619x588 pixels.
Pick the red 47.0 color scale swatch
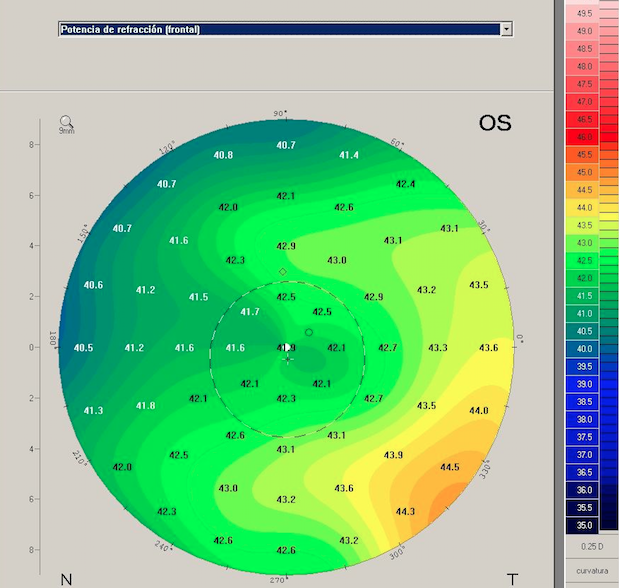585,102
